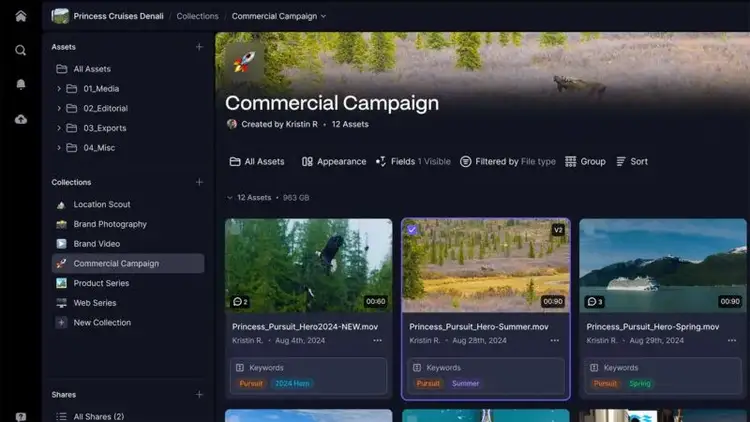This screenshot has width=750, height=422.
Task: Add a collection with Collections plus icon
Action: pyautogui.click(x=199, y=182)
